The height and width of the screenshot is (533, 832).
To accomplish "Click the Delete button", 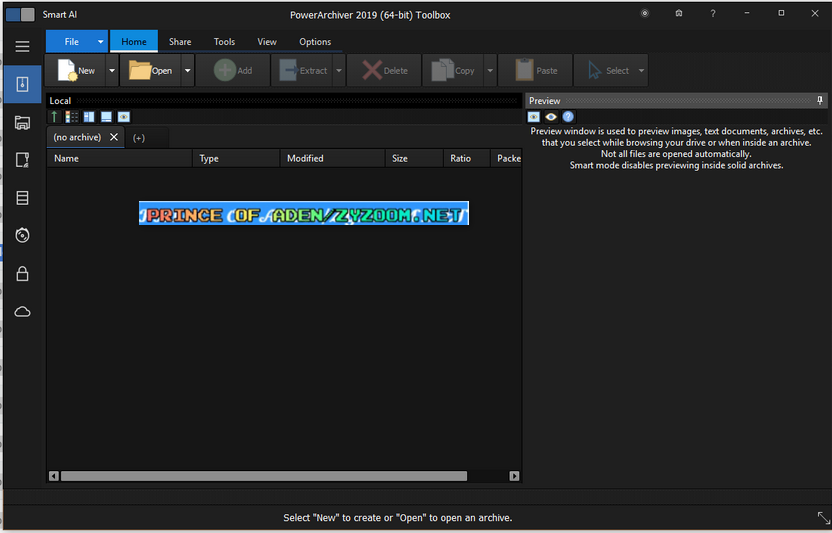I will pyautogui.click(x=384, y=70).
